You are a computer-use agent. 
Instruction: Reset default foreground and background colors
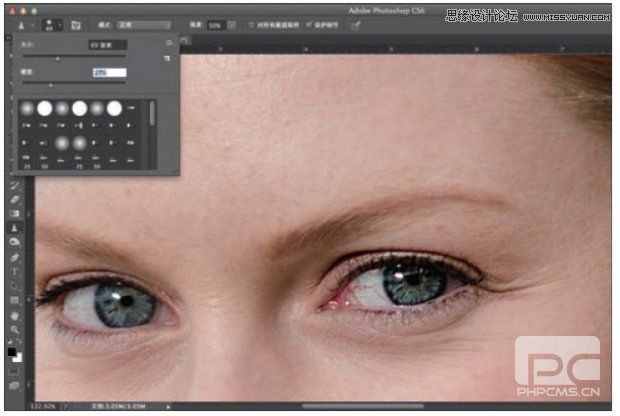(10, 342)
